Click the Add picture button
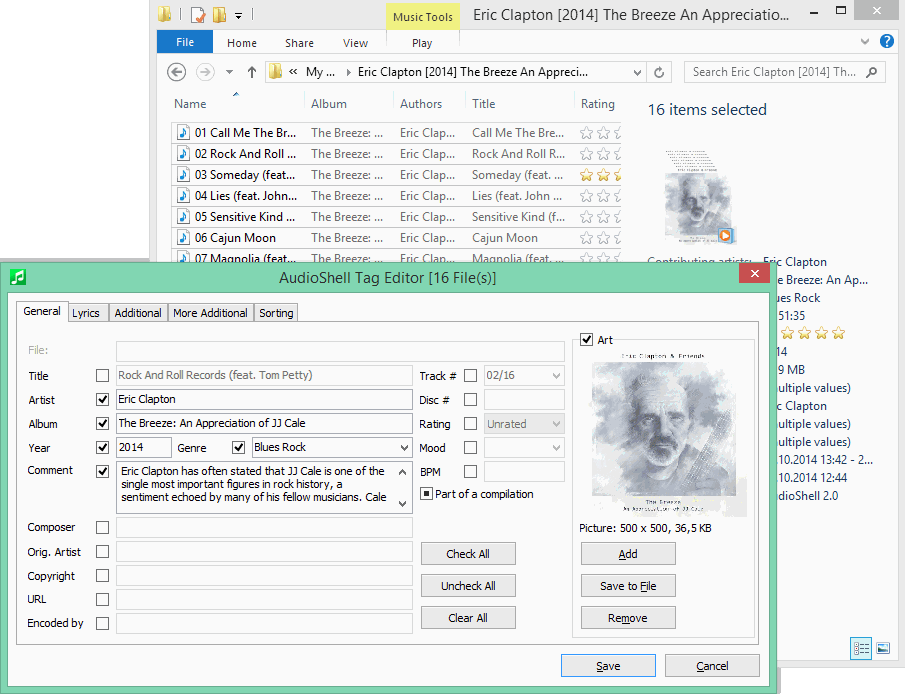 pos(628,554)
